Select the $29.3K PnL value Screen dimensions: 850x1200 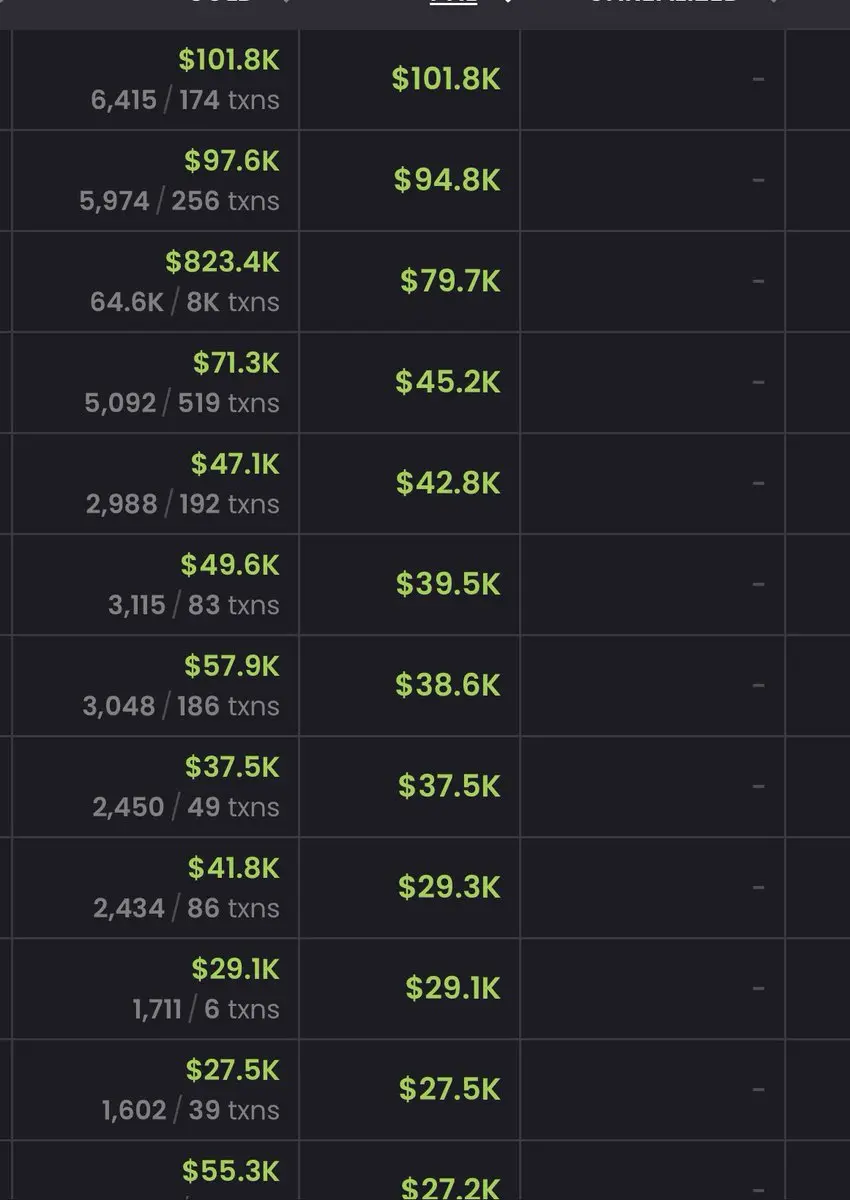click(449, 887)
